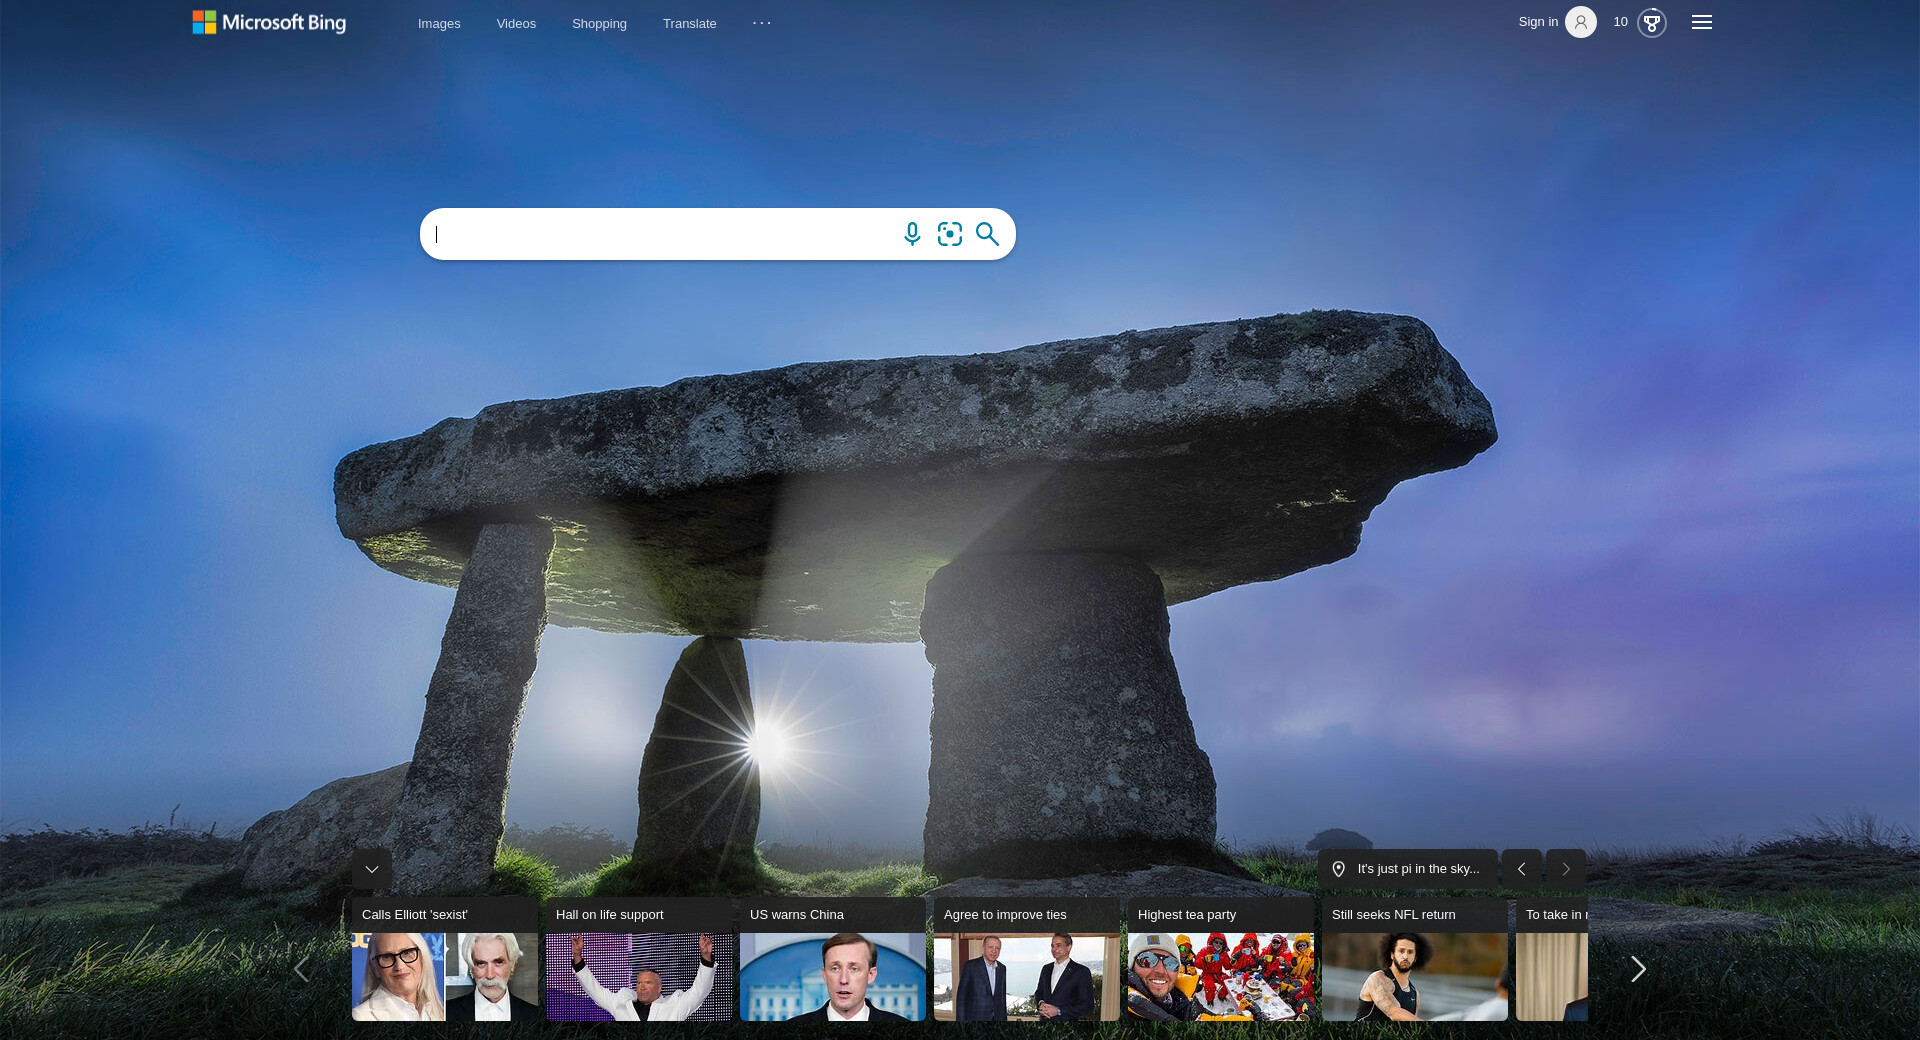Show previous homepage background image
The image size is (1920, 1040).
(x=1521, y=869)
